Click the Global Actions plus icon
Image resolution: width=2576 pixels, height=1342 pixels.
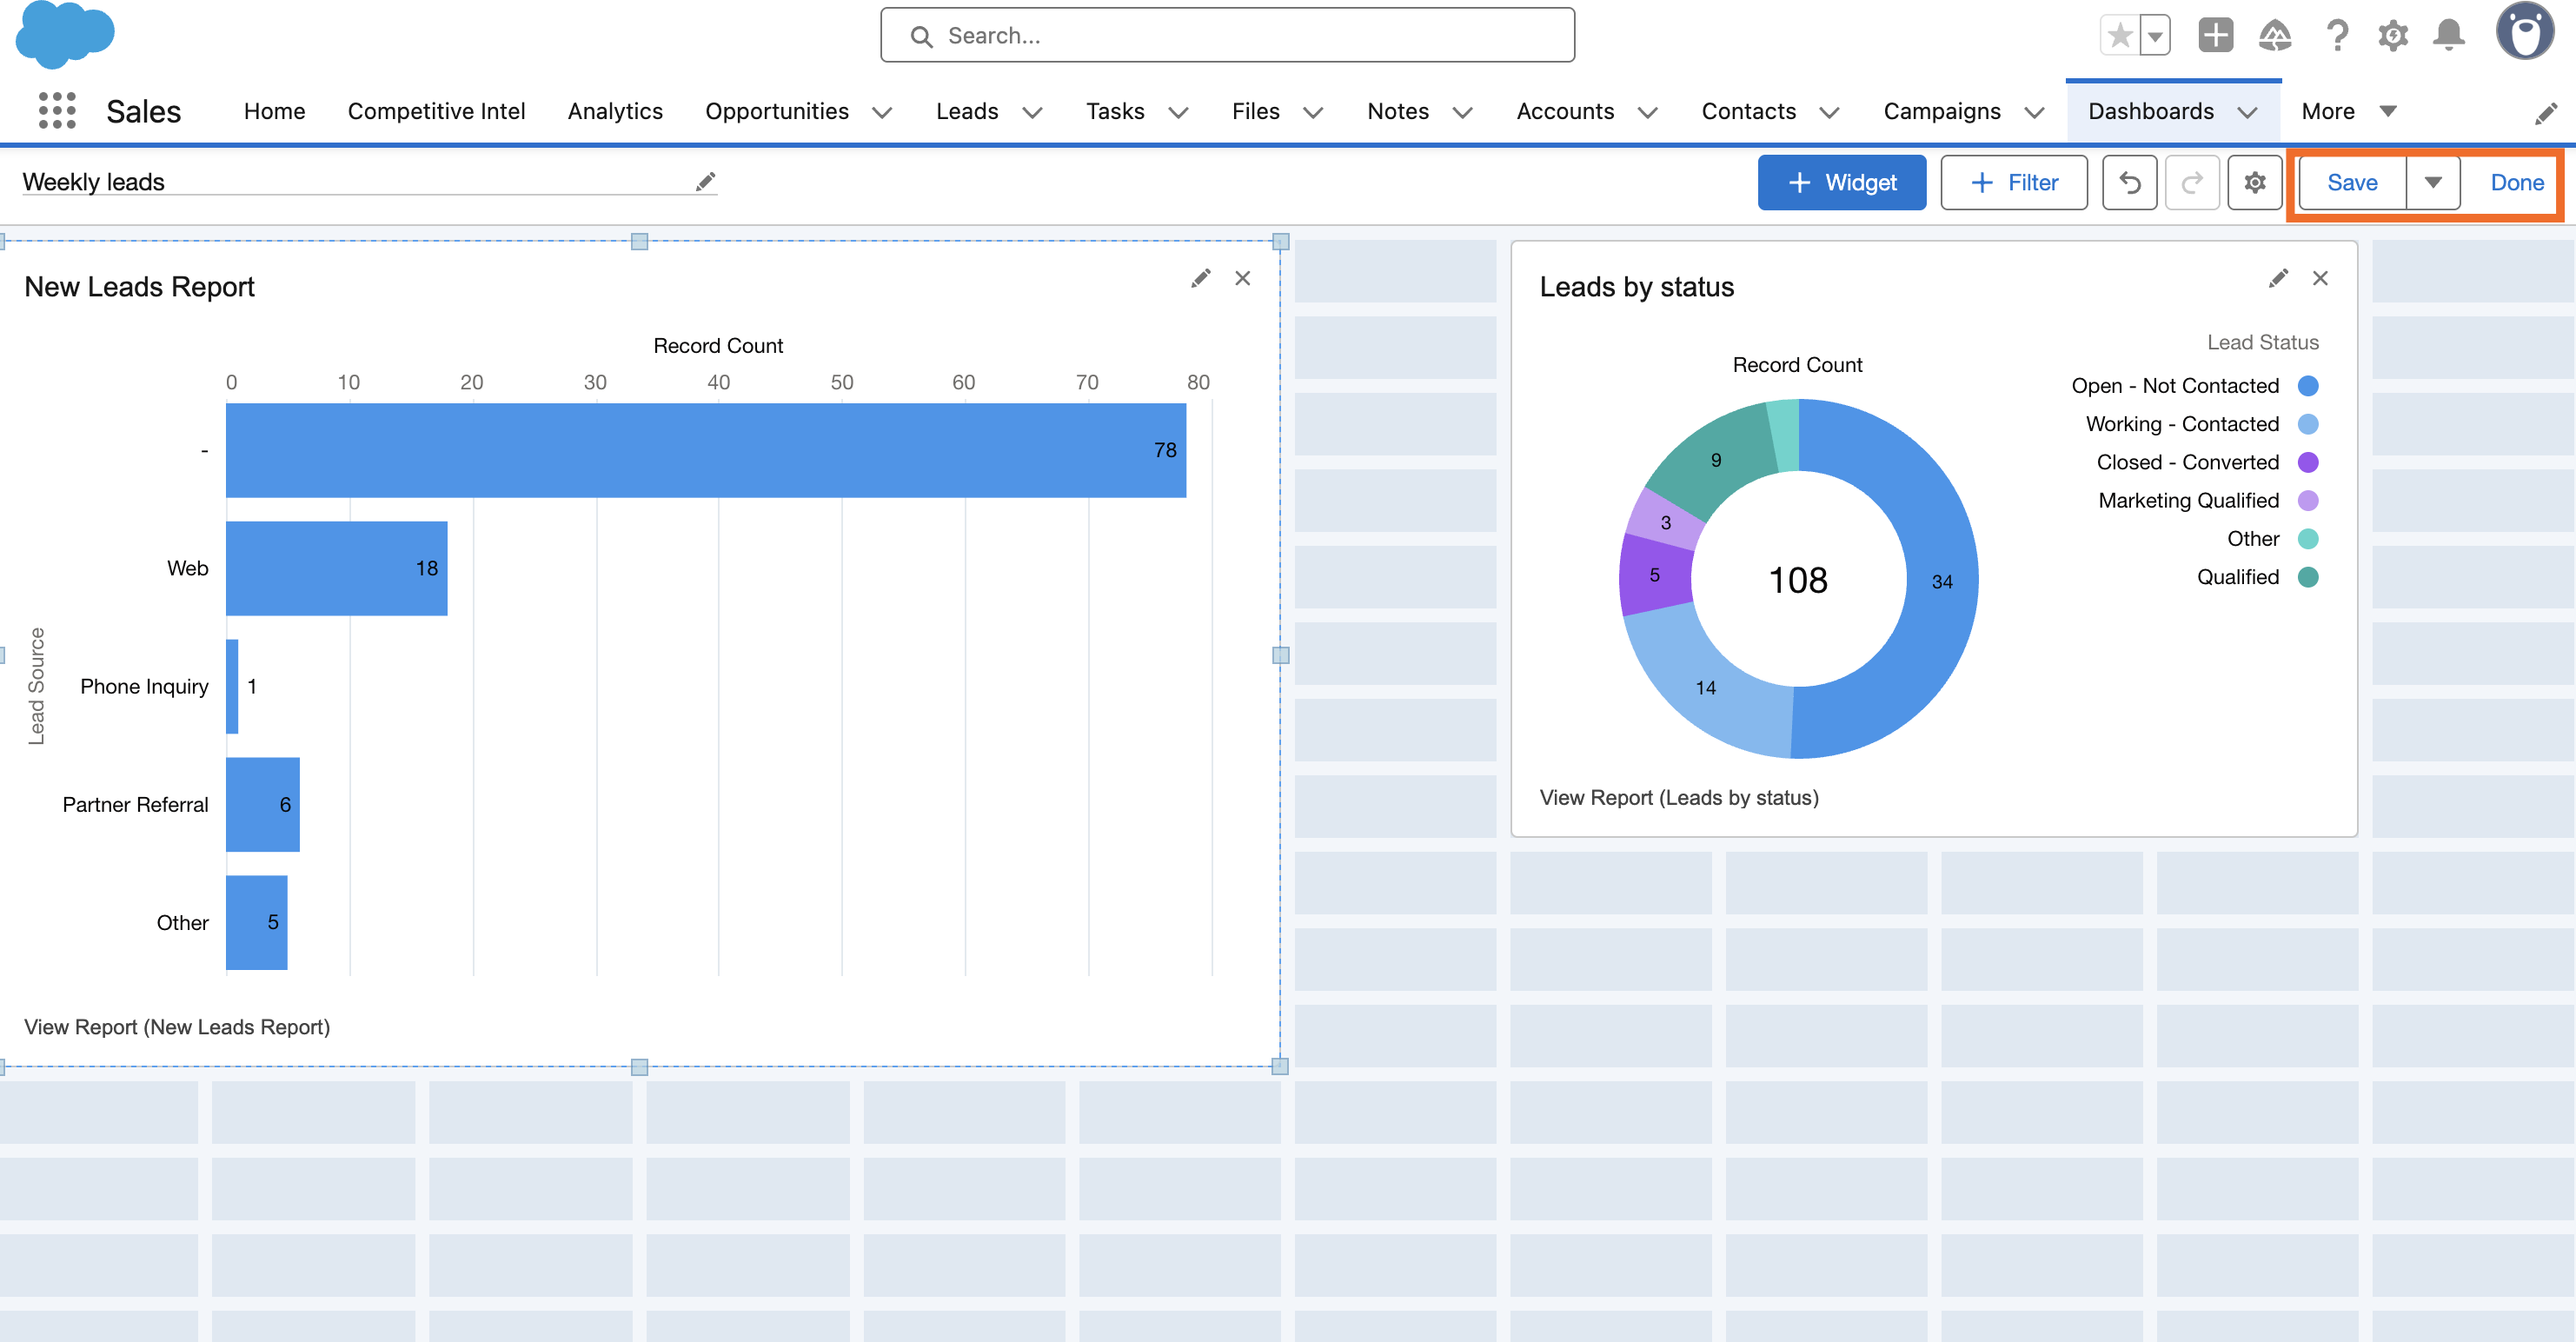(x=2215, y=36)
